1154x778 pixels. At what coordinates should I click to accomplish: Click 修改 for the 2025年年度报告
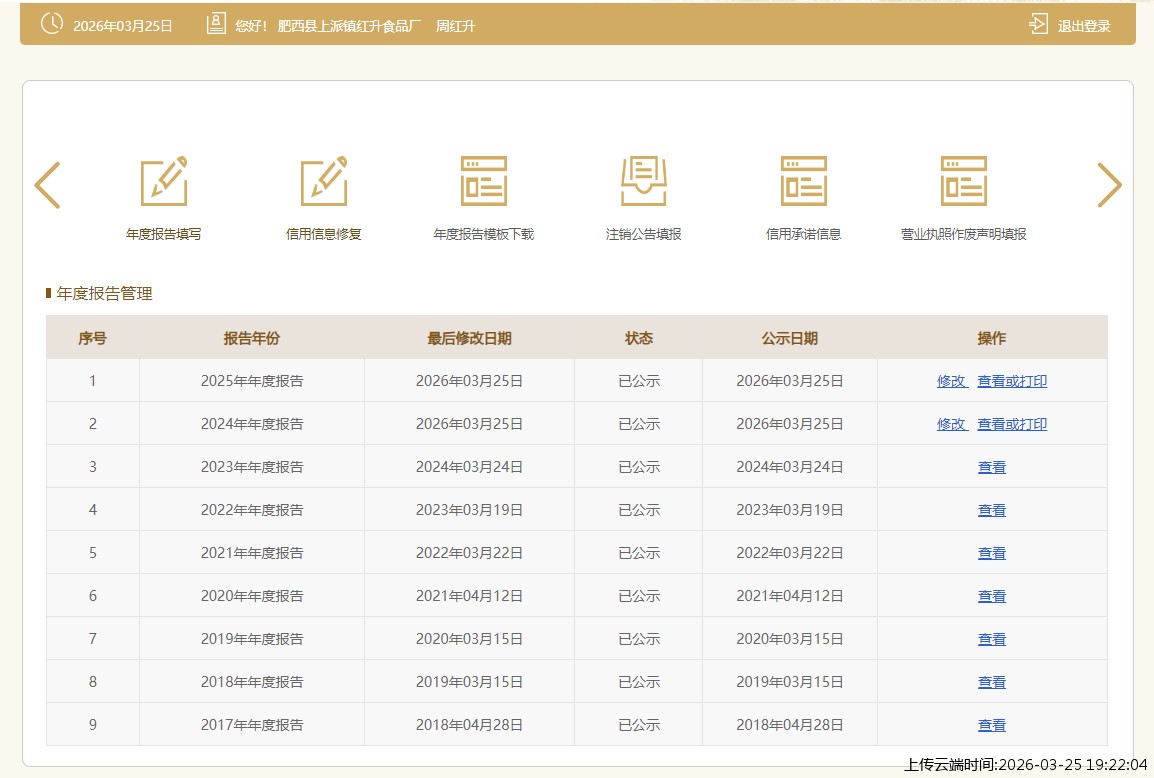[951, 381]
